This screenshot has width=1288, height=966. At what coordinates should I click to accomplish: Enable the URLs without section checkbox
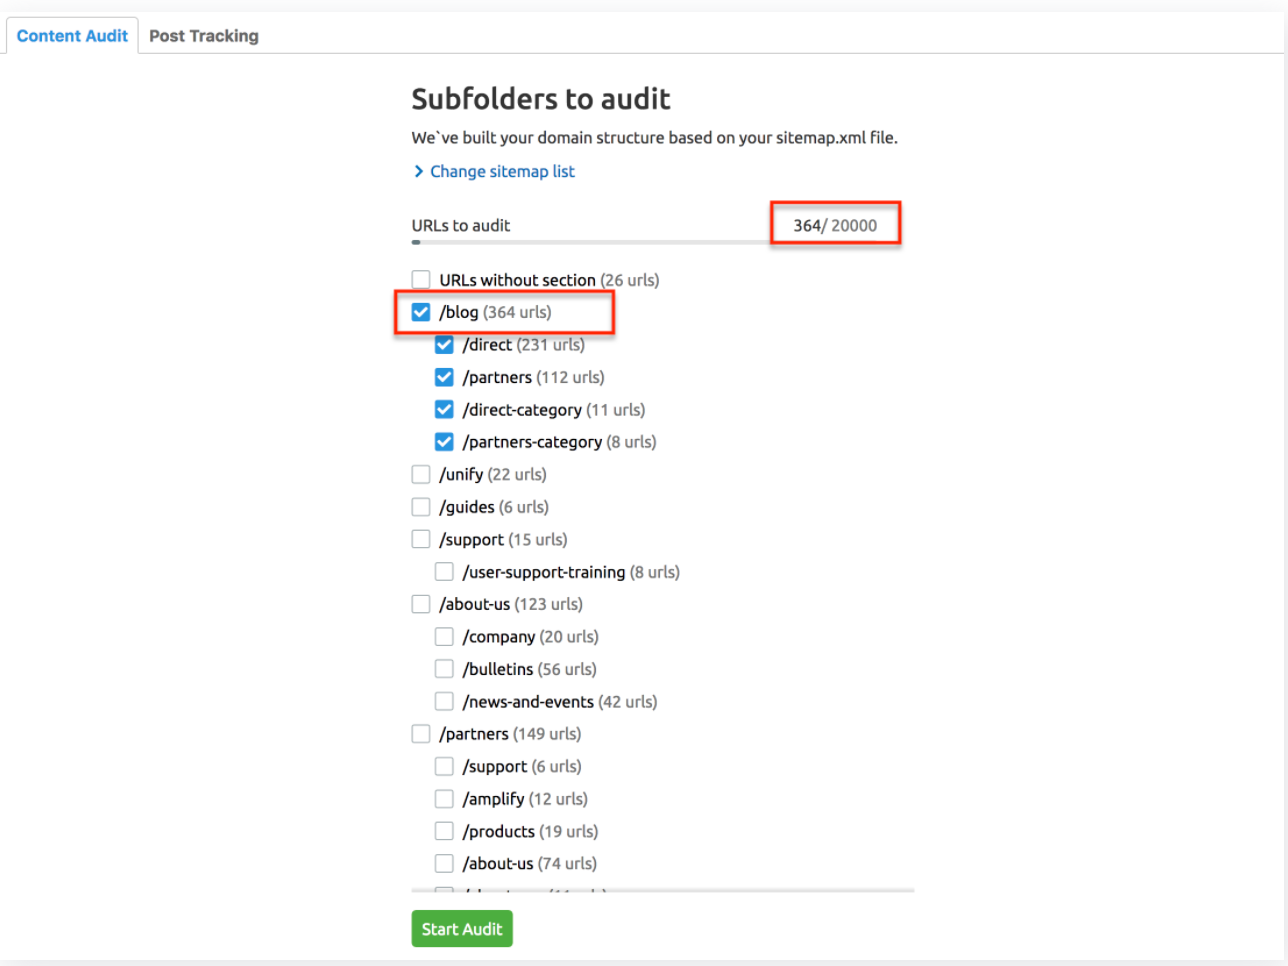click(x=420, y=279)
